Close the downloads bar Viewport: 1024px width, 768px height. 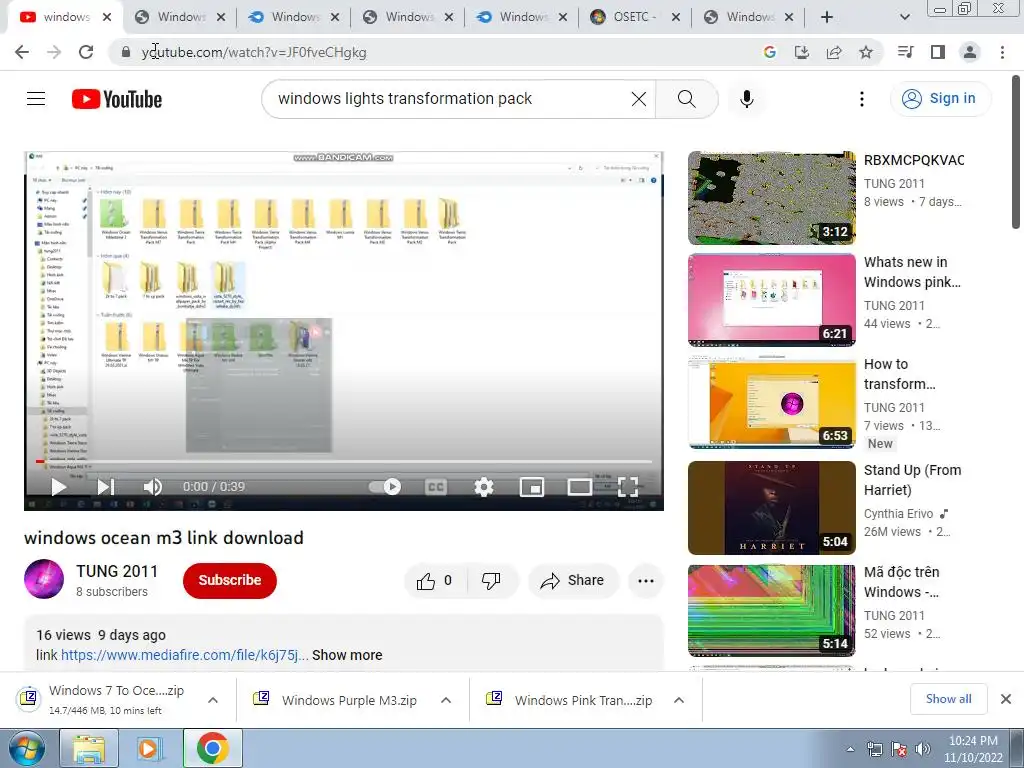pos(1006,699)
